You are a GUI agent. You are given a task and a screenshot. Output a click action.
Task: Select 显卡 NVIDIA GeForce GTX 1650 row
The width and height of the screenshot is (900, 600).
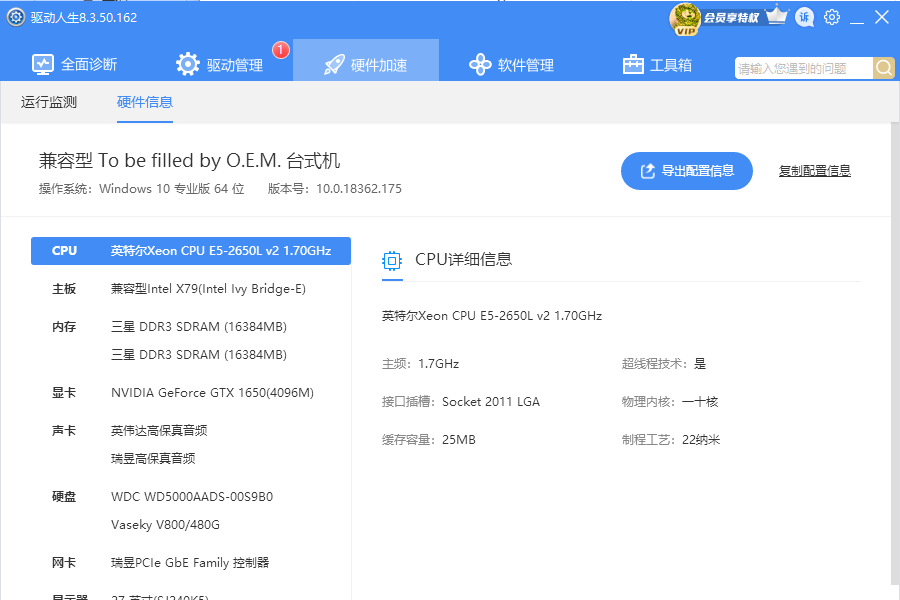(191, 393)
